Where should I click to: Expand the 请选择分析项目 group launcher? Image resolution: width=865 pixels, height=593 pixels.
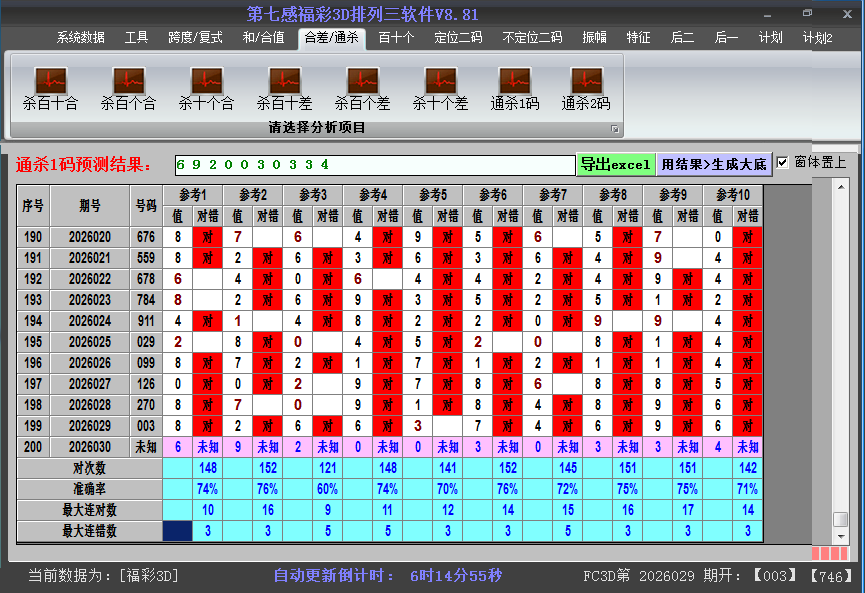[614, 129]
